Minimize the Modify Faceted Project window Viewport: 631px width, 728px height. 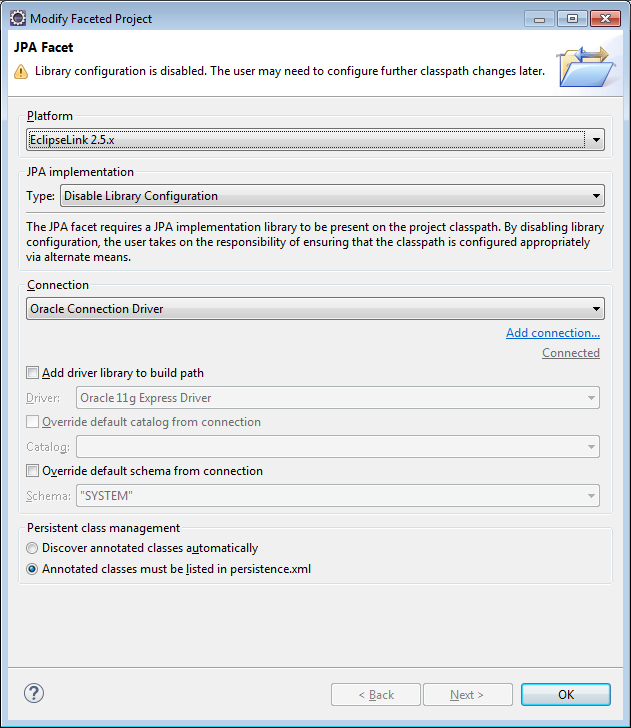[543, 17]
